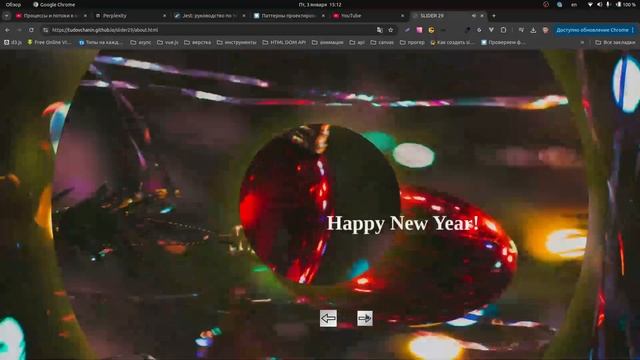Screen dimensions: 640x360
Task: Click the 'Обзор' activities button
Action: (13, 4)
